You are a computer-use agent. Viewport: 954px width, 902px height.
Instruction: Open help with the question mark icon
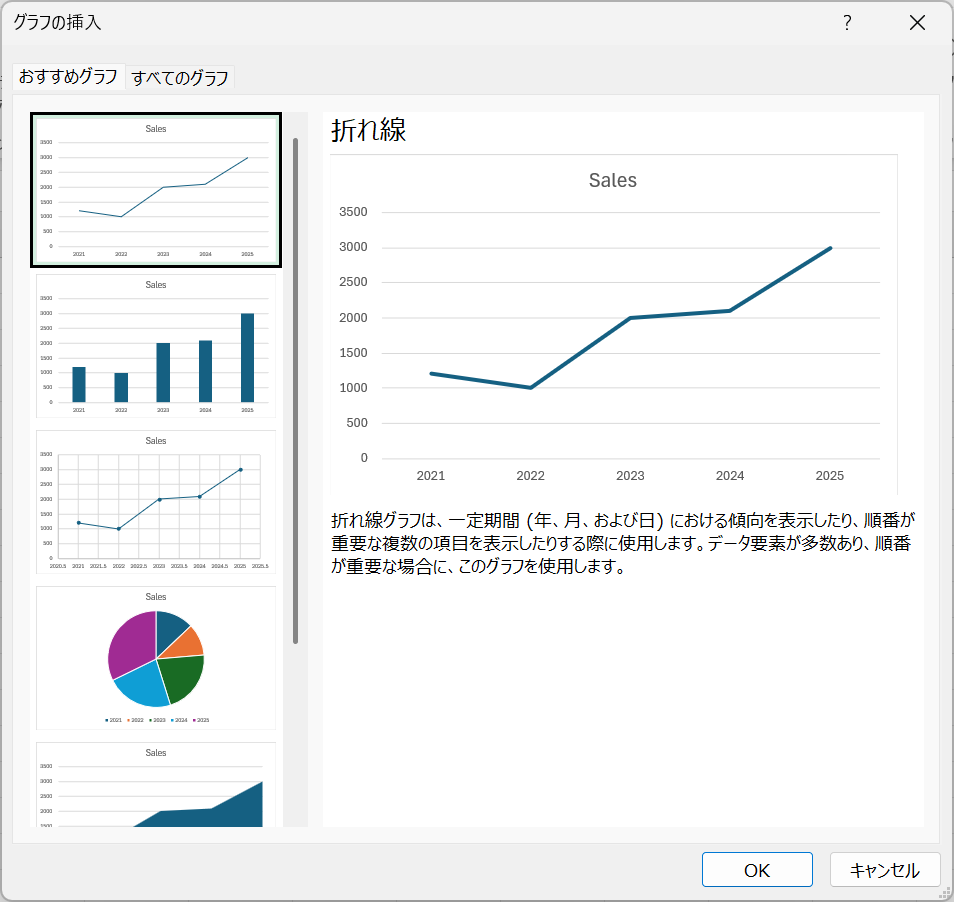(x=847, y=23)
